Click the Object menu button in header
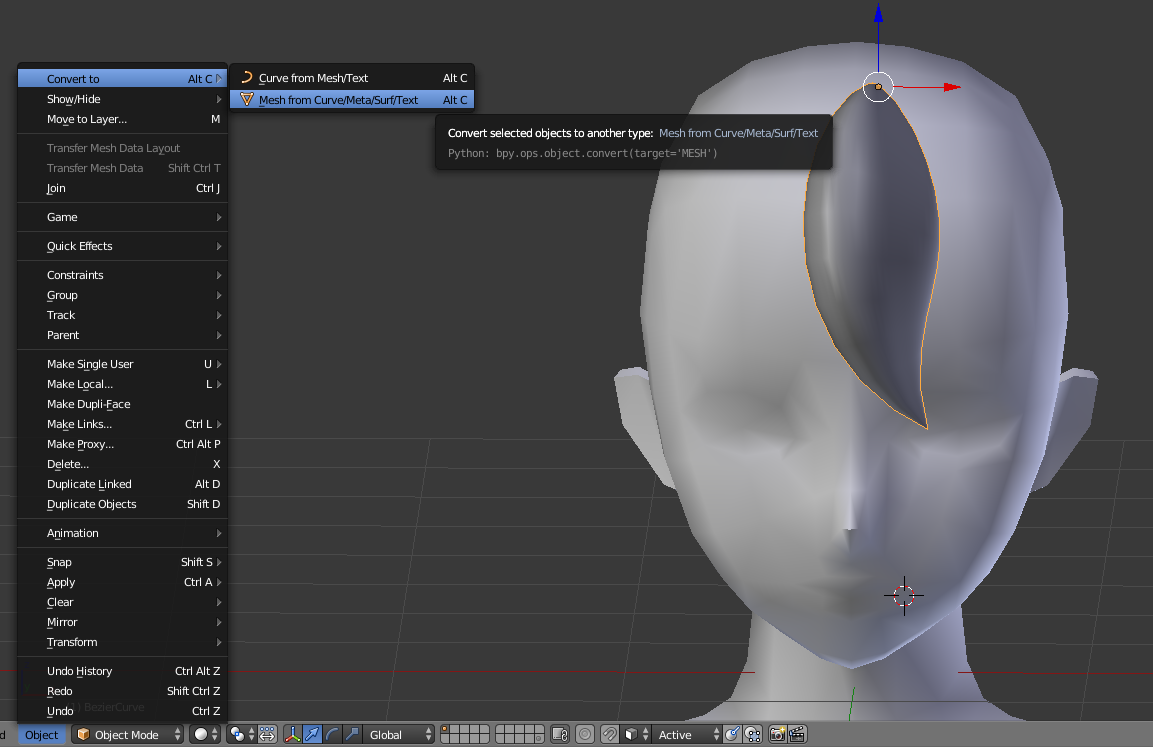This screenshot has height=747, width=1153. click(41, 735)
